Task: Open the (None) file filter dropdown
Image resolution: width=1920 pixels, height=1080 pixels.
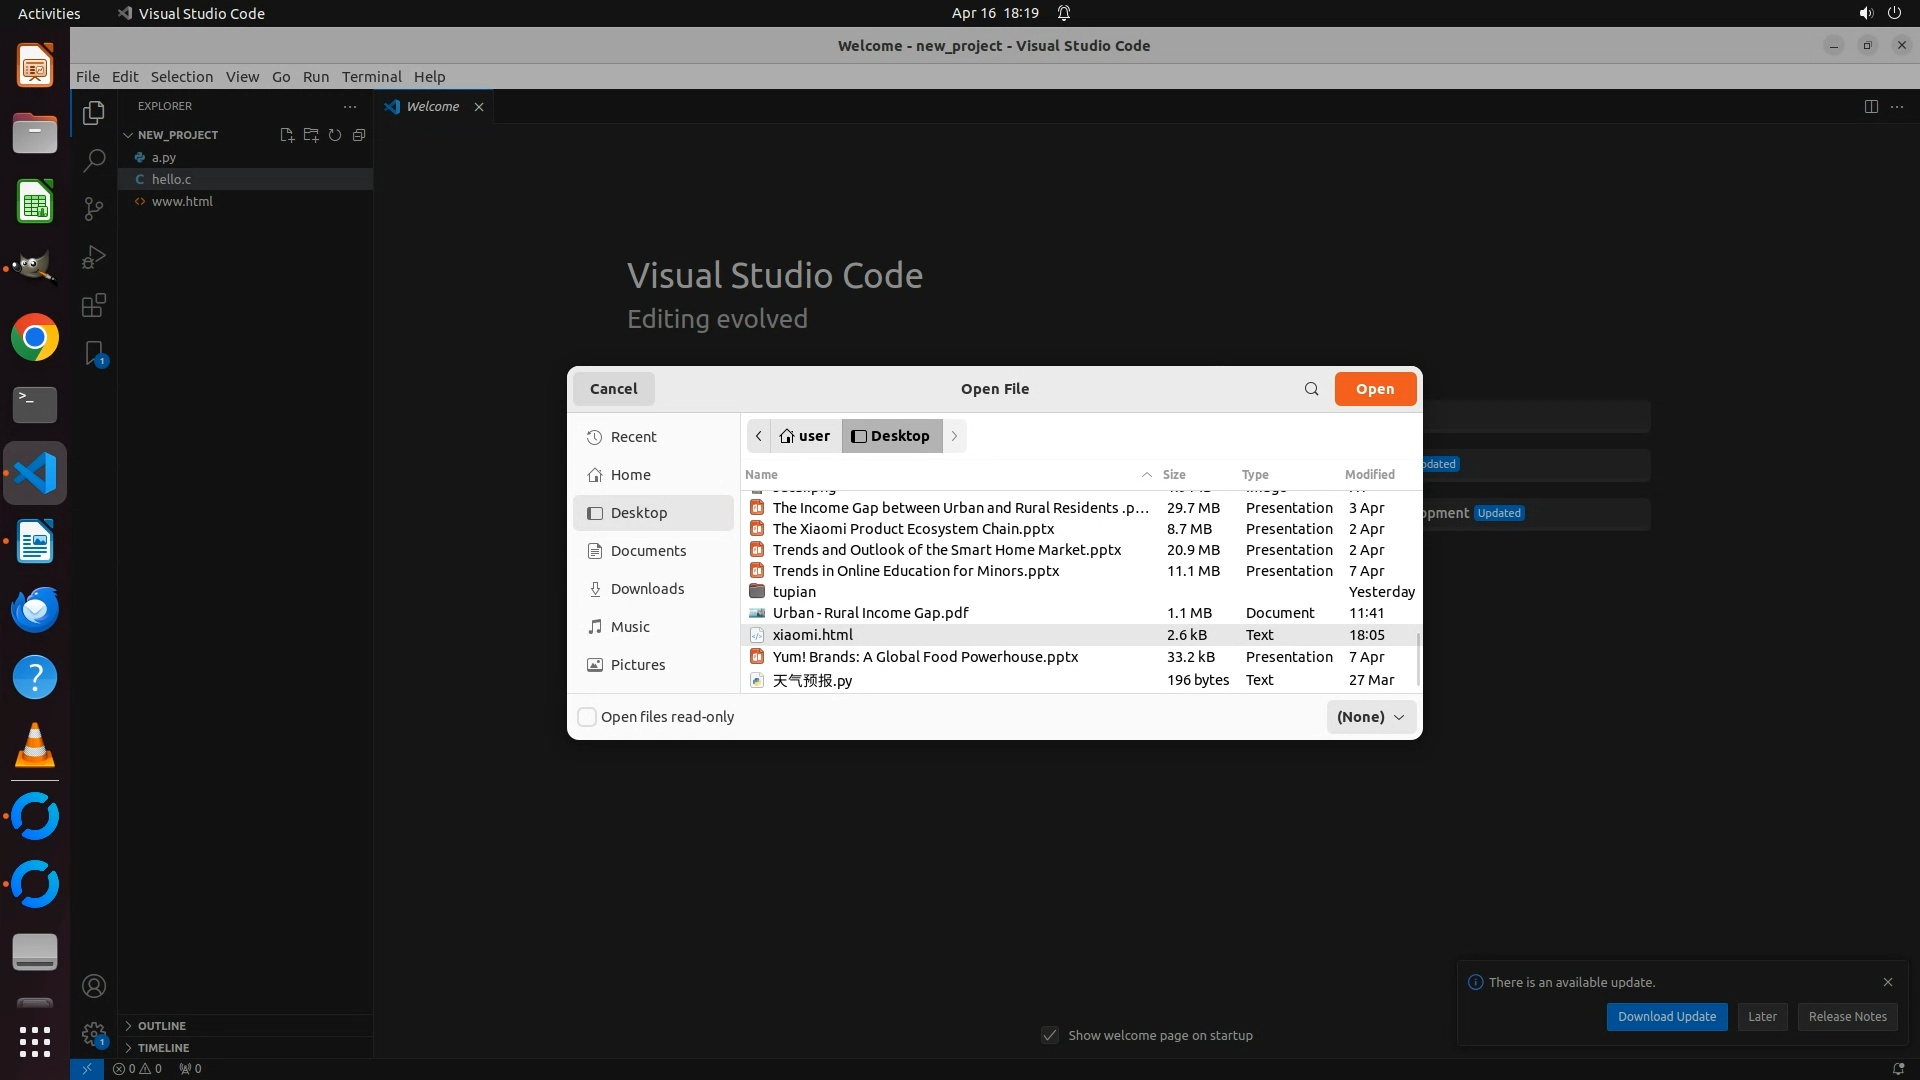Action: pyautogui.click(x=1370, y=717)
